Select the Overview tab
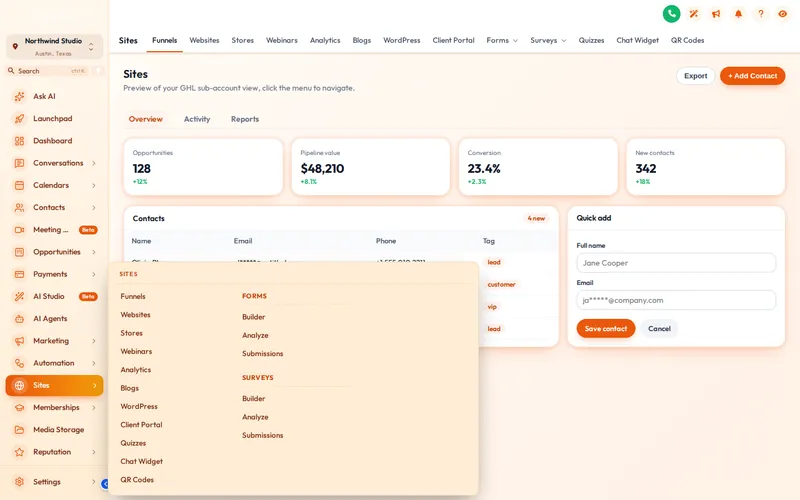800x500 pixels. [145, 119]
